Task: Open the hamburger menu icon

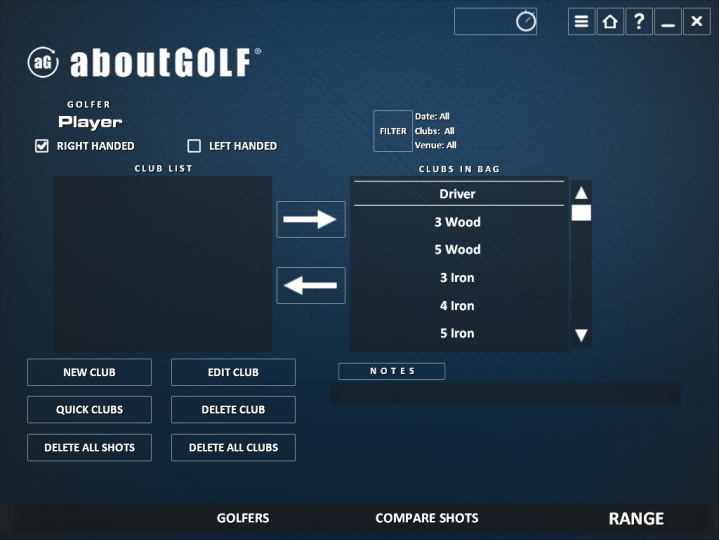Action: point(581,22)
